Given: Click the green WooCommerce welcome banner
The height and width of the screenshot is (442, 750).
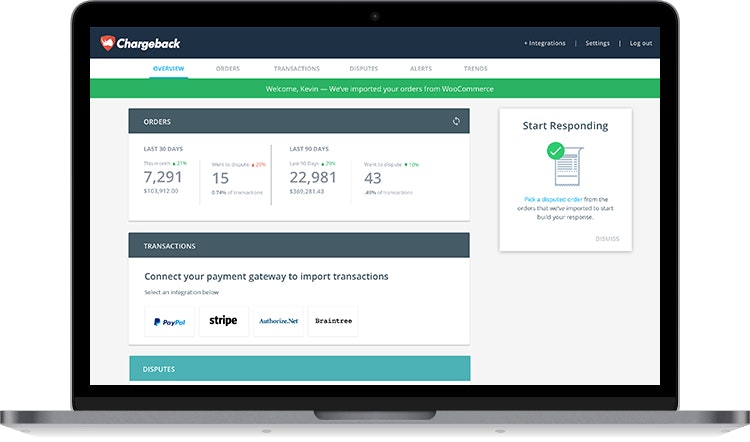Looking at the screenshot, I should (375, 88).
